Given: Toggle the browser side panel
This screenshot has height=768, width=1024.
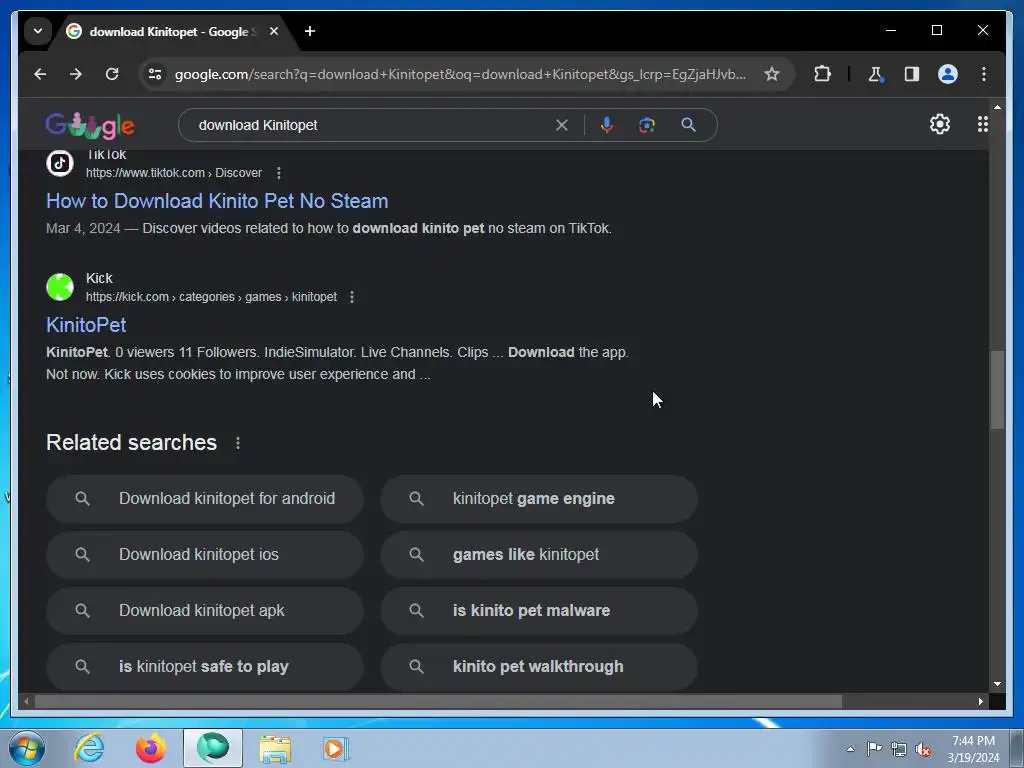Looking at the screenshot, I should coord(912,74).
